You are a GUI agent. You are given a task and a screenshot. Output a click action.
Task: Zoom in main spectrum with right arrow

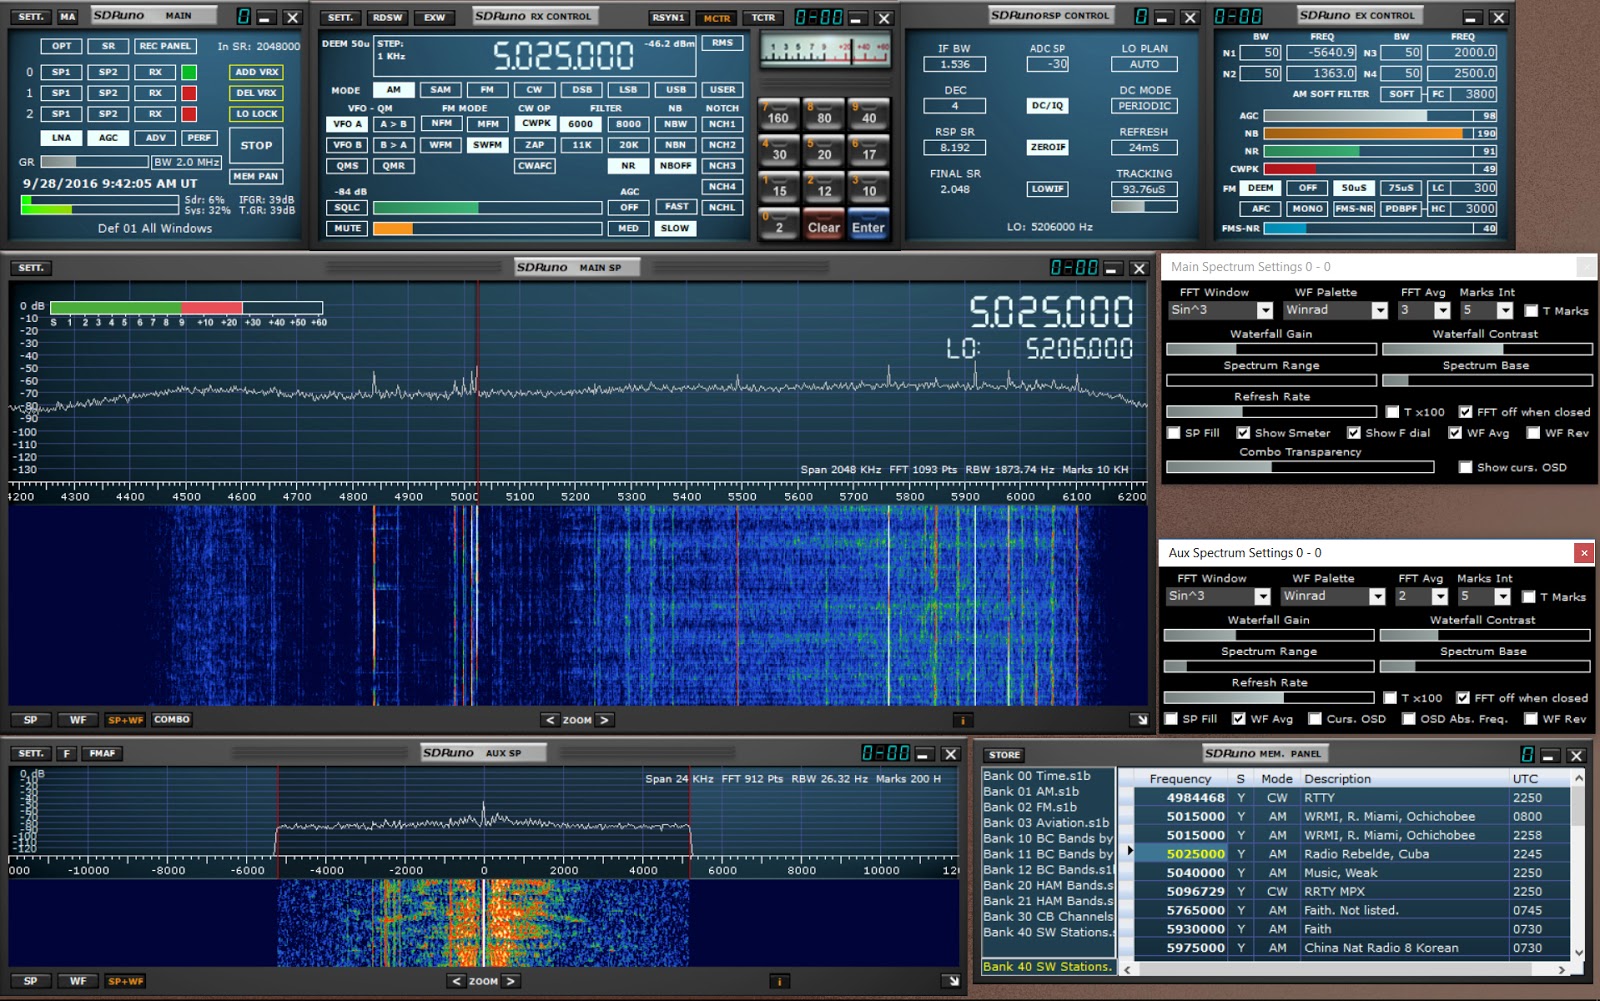coord(604,720)
